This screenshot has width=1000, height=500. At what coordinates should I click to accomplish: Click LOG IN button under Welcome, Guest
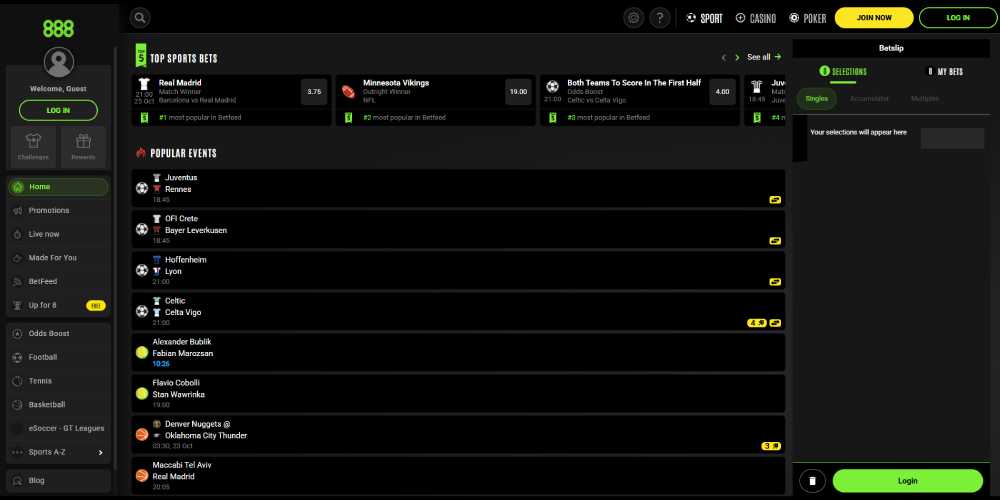[x=58, y=110]
